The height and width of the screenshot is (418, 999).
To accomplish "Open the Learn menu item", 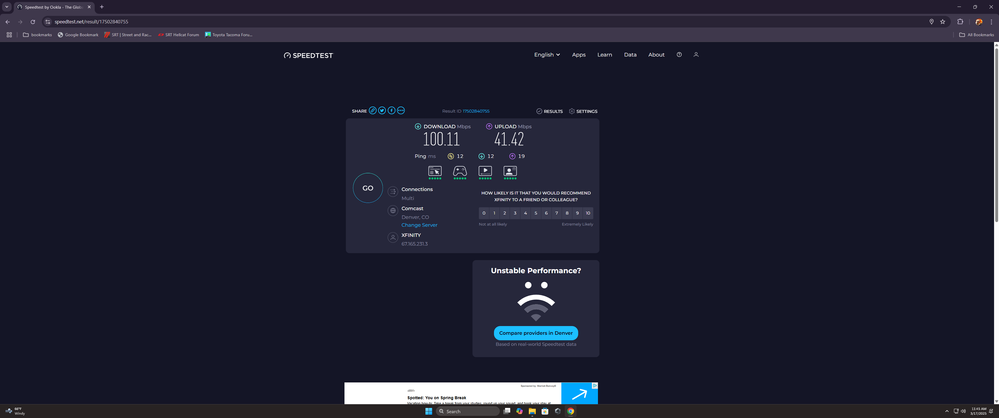I will (605, 55).
